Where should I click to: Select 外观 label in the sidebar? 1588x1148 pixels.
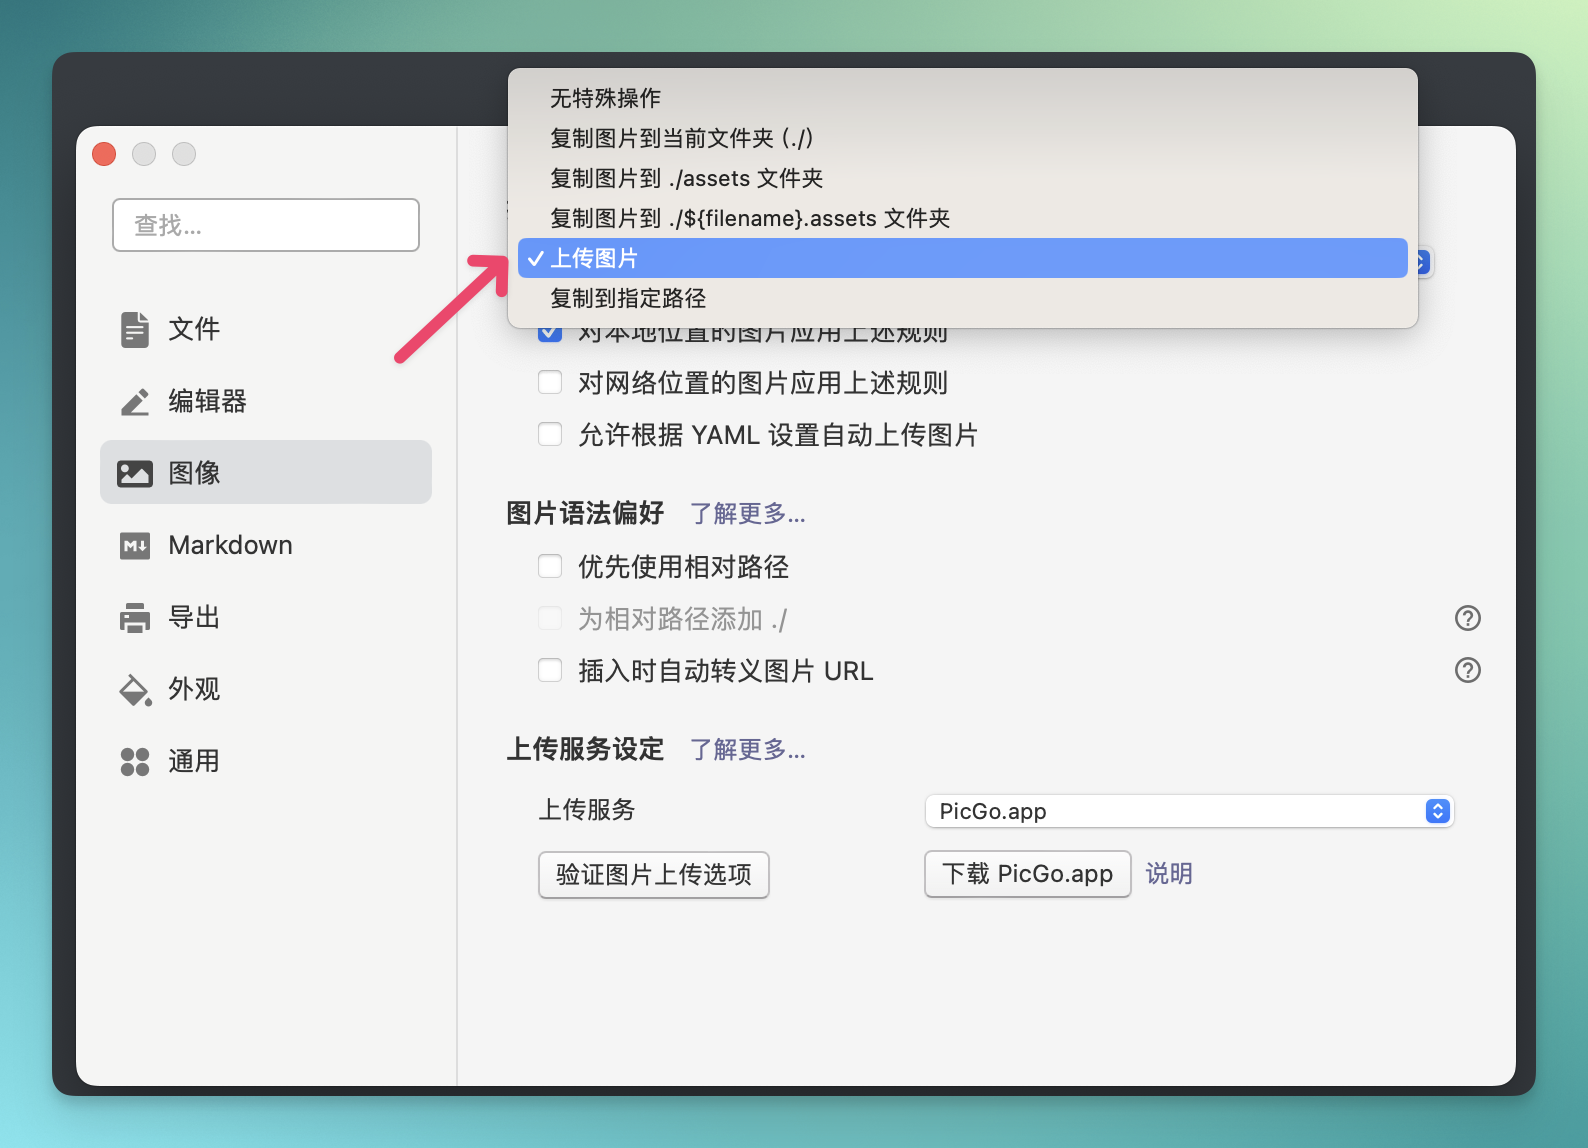(x=194, y=690)
